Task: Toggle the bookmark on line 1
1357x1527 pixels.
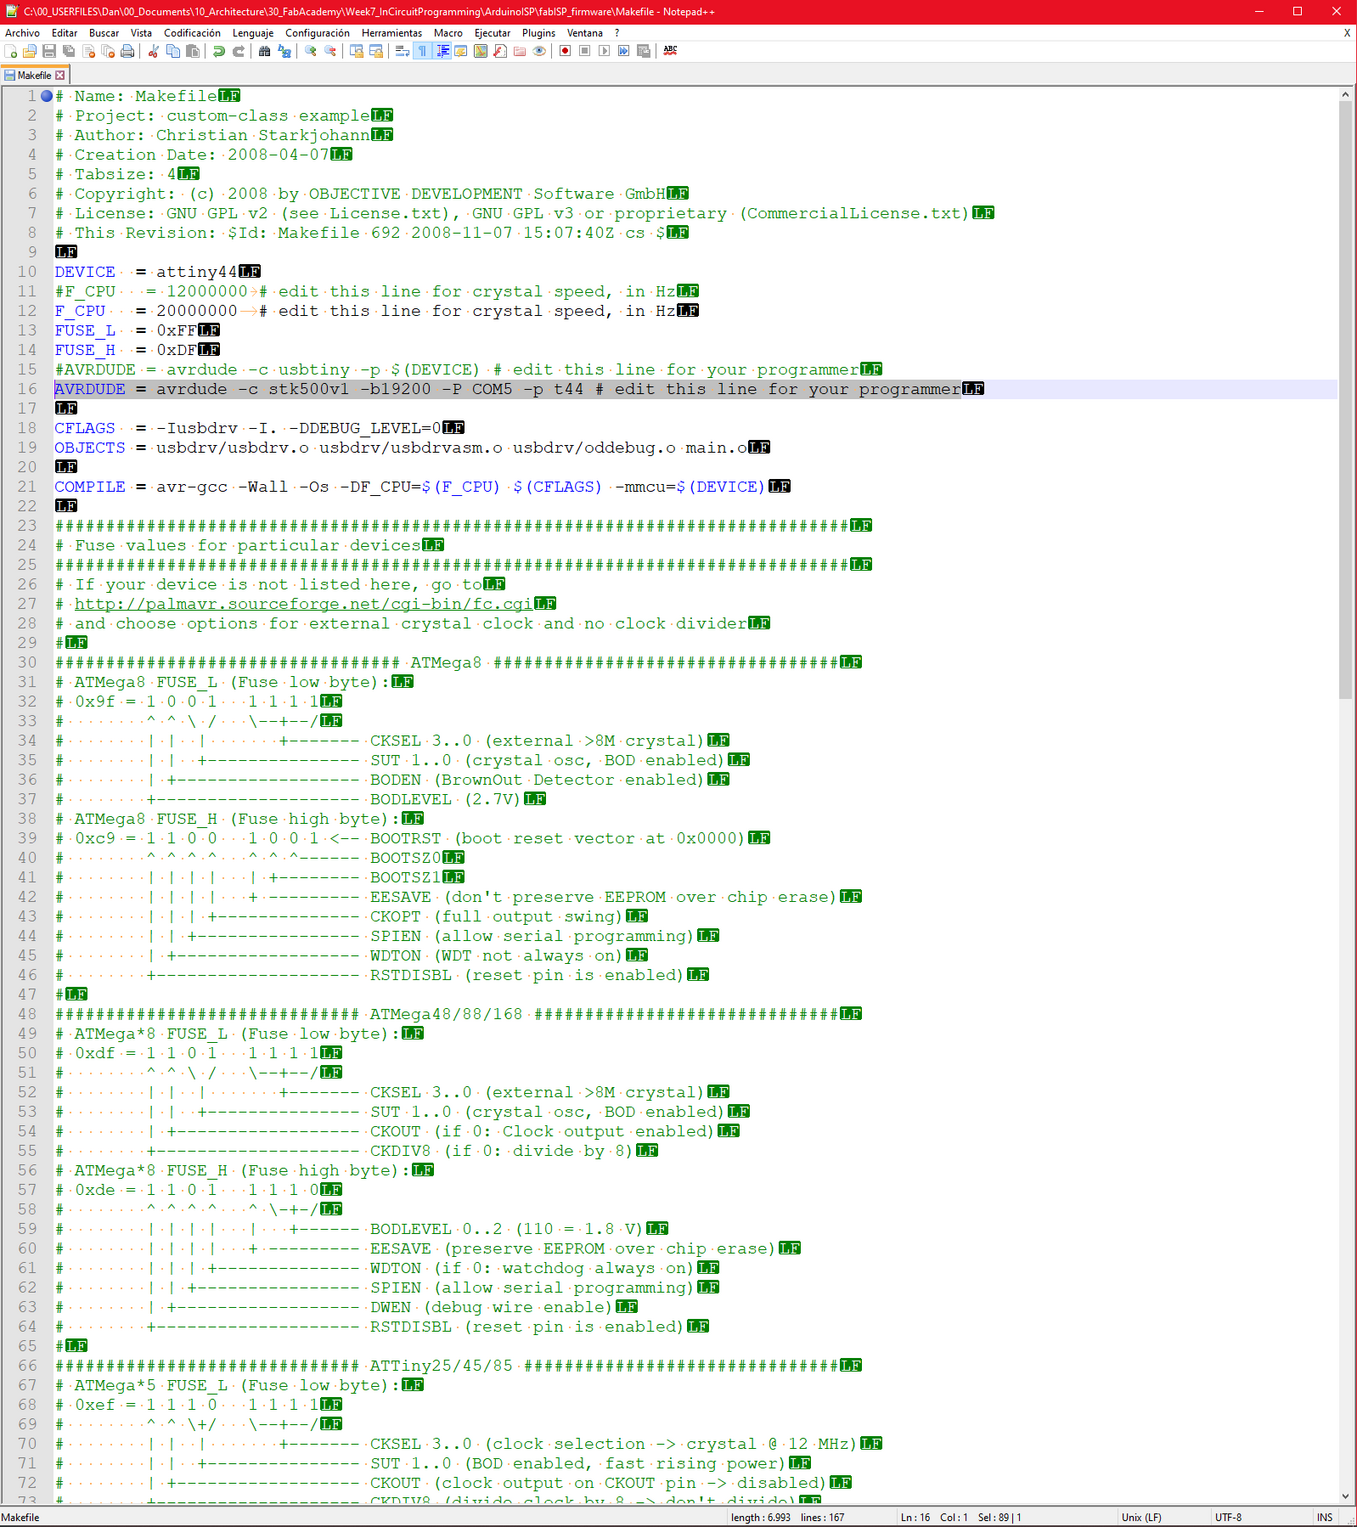Action: pyautogui.click(x=46, y=96)
